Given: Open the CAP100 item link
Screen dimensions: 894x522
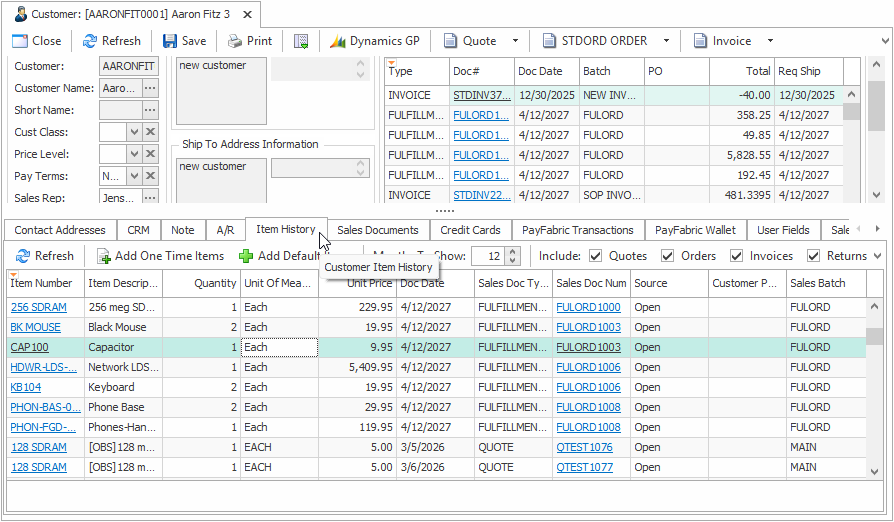Looking at the screenshot, I should pos(29,347).
